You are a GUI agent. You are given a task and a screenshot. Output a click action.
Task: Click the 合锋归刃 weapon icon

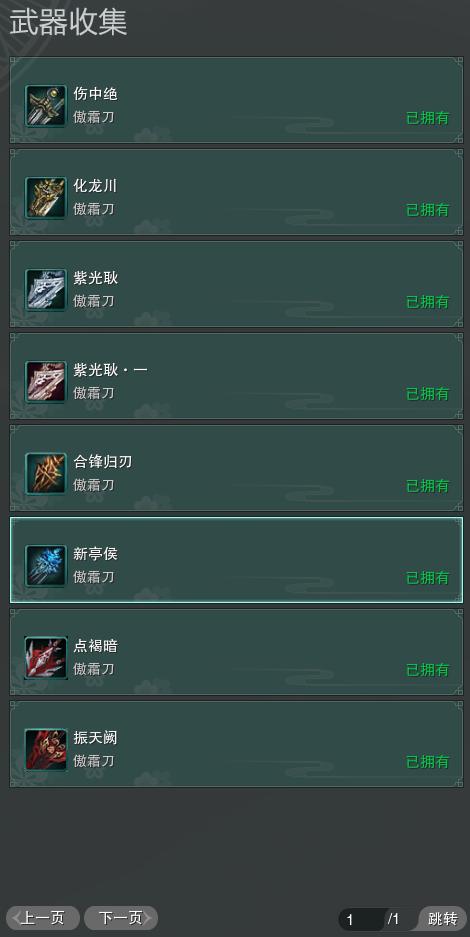click(x=46, y=474)
